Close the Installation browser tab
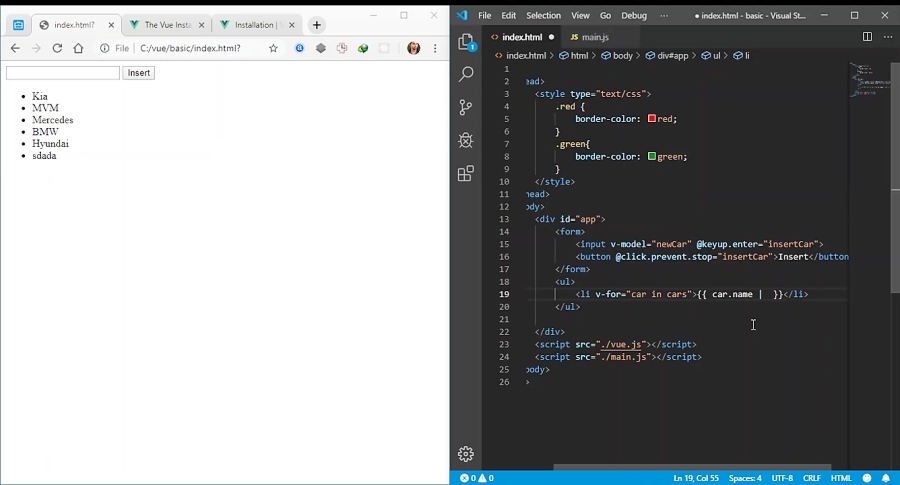Screen dimensions: 900x485 pos(292,25)
